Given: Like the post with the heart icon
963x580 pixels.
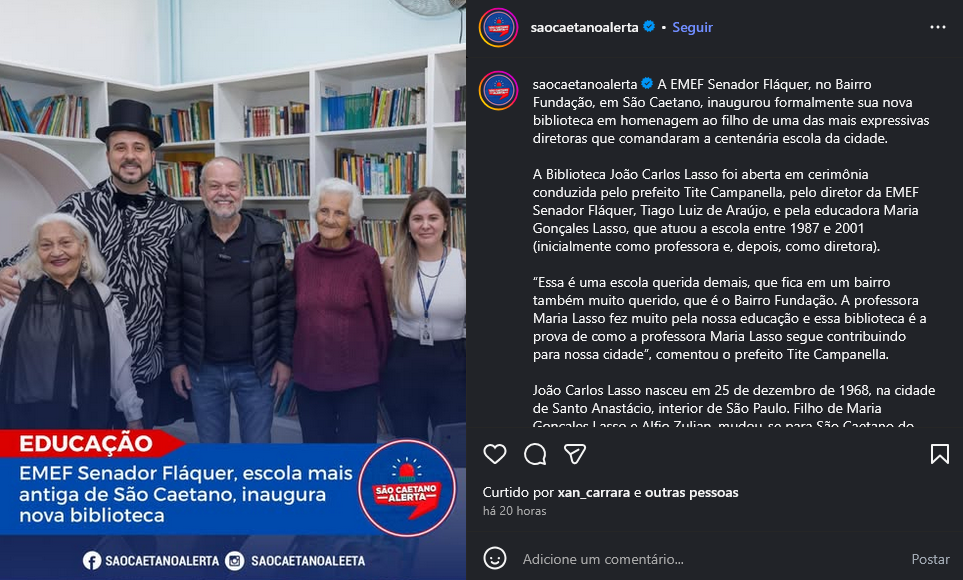Looking at the screenshot, I should pyautogui.click(x=495, y=454).
